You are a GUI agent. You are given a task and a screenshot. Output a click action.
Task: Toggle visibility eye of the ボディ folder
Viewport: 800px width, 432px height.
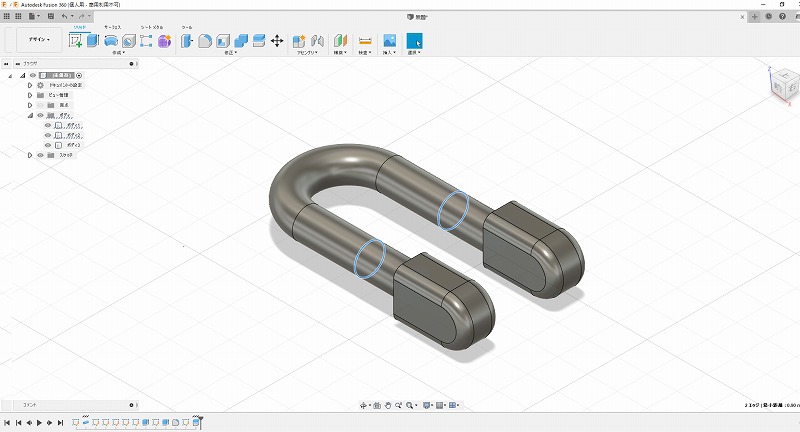tap(40, 115)
